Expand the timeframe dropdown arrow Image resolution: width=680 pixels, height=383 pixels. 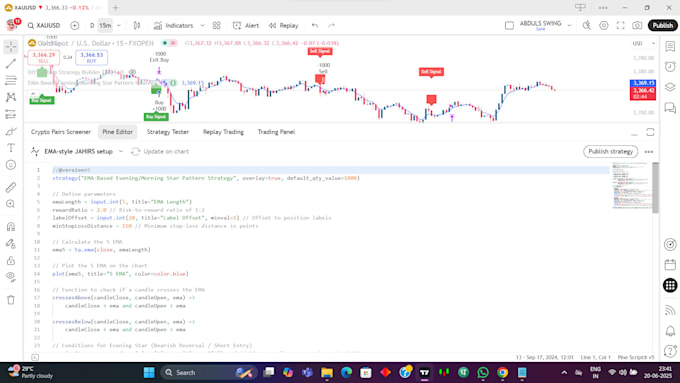tap(119, 26)
